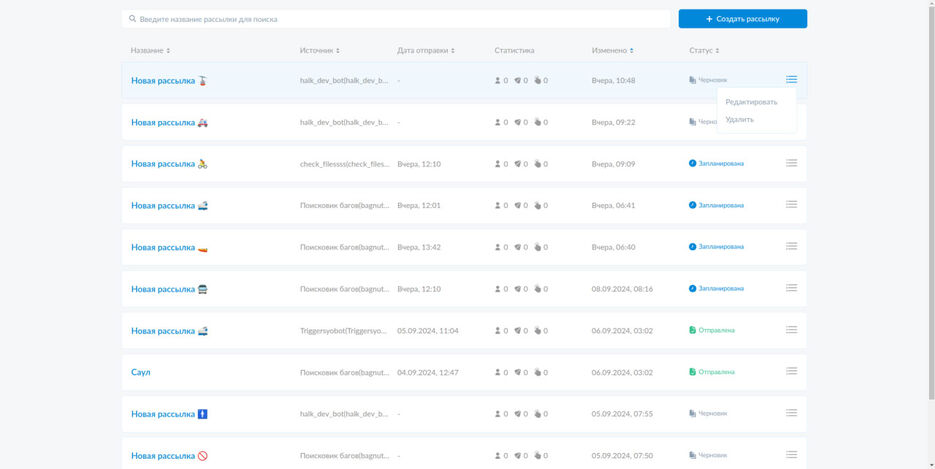The height and width of the screenshot is (469, 935).
Task: Open Новая рассылка with bus emoji
Action: coord(169,289)
